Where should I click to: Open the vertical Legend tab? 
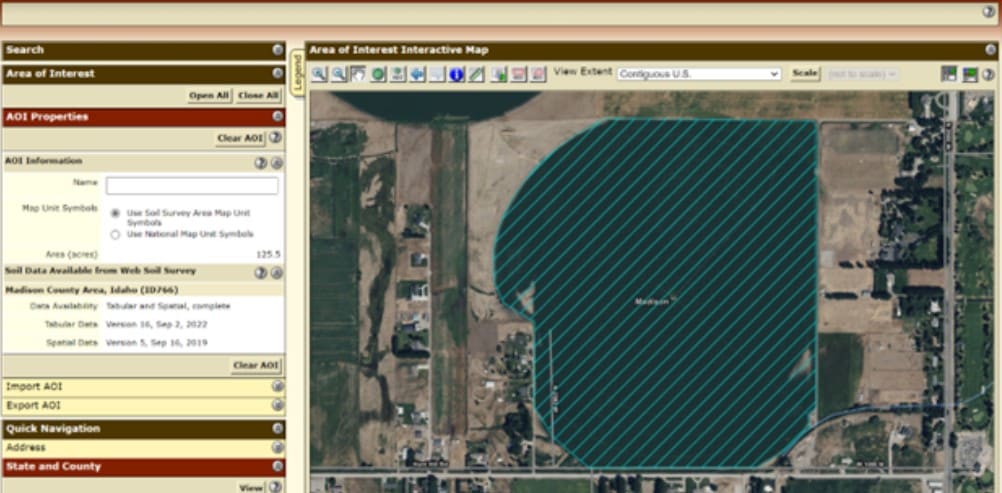(x=297, y=72)
